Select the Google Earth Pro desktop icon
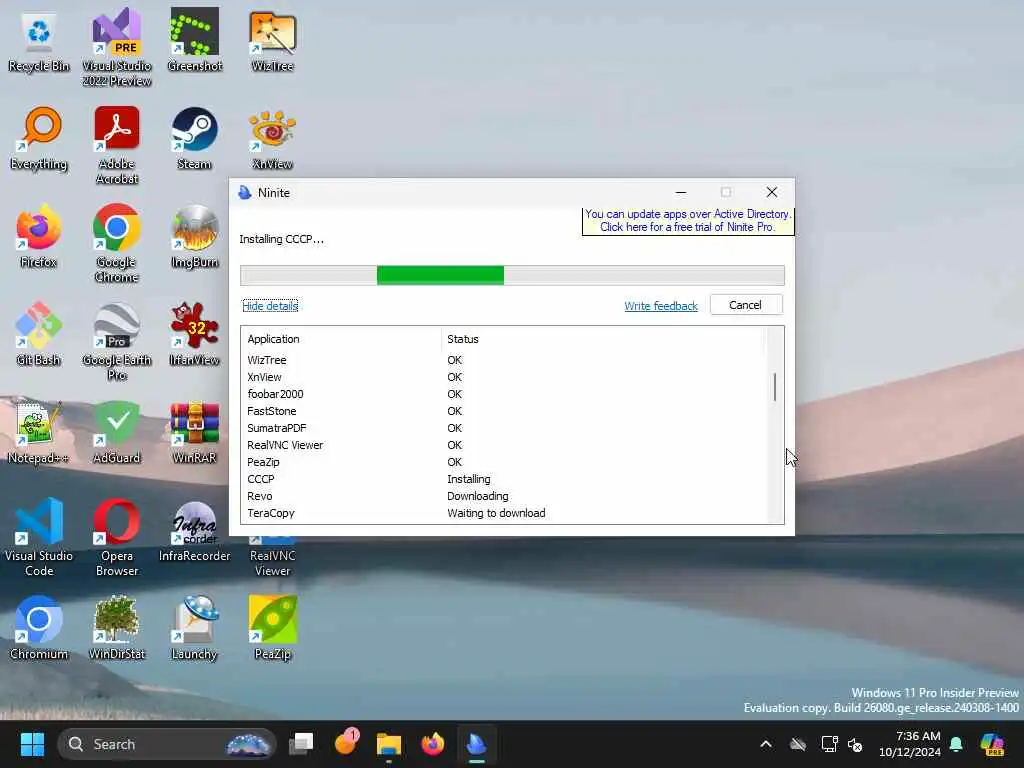Image resolution: width=1024 pixels, height=768 pixels. [117, 341]
